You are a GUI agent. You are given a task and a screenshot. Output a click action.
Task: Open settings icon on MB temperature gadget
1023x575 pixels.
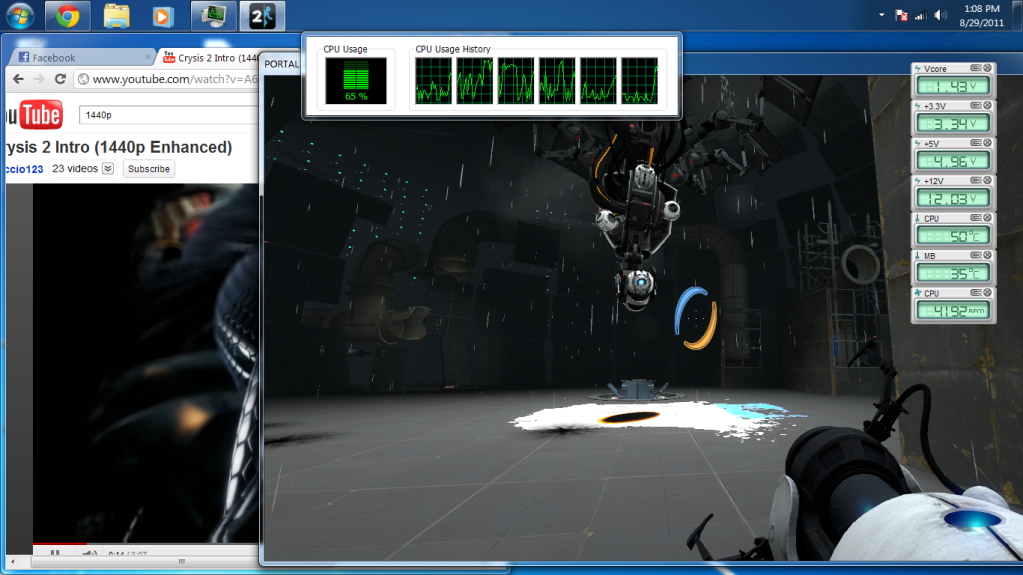pos(976,255)
